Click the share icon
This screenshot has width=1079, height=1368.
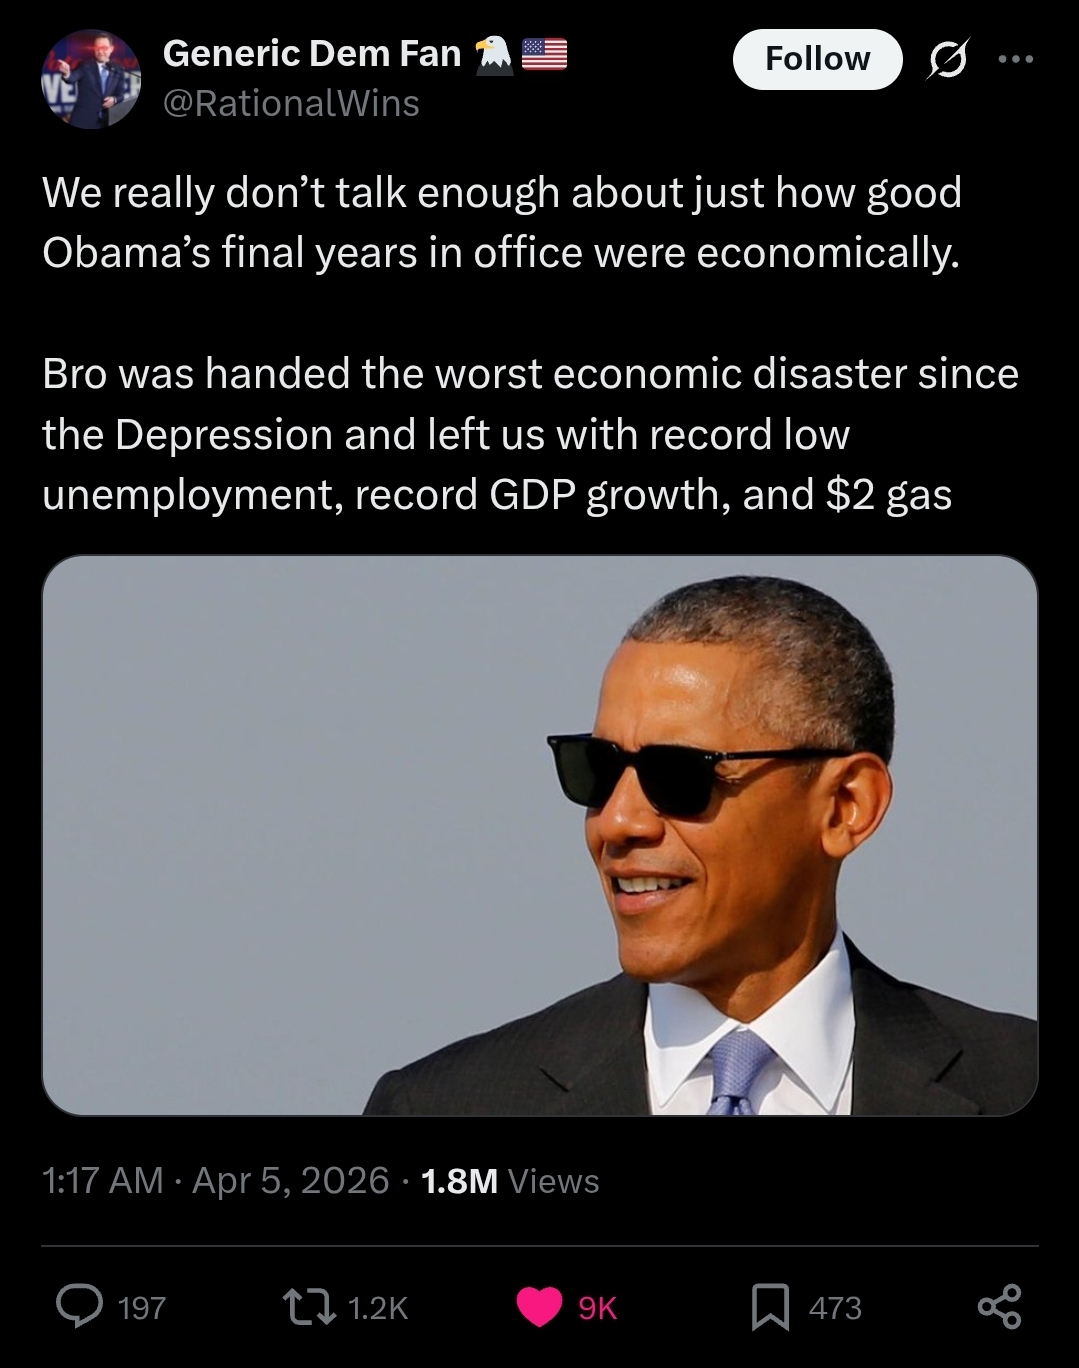pyautogui.click(x=1000, y=1307)
